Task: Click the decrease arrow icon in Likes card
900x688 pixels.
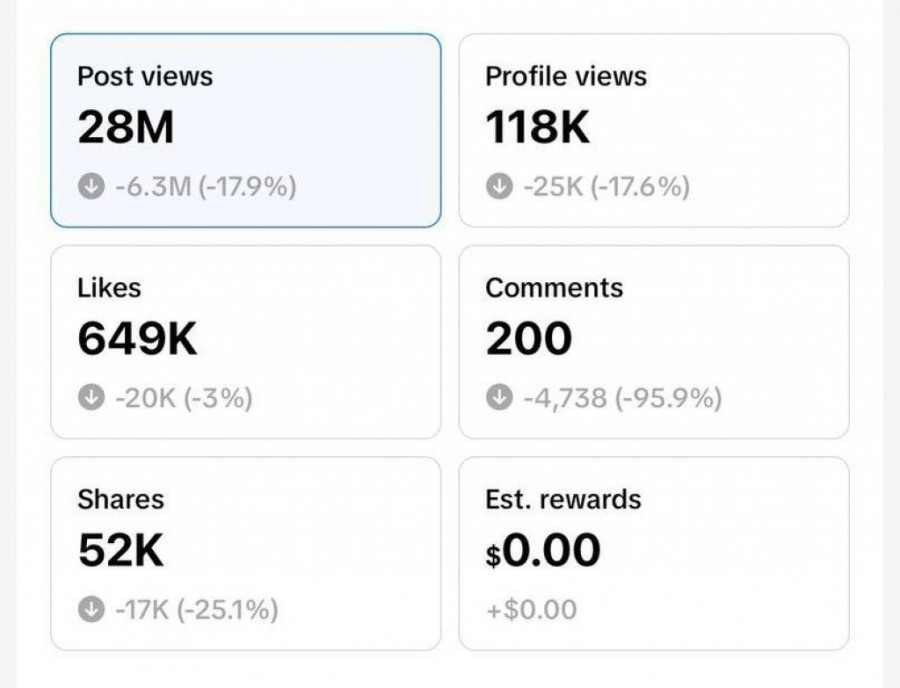Action: (91, 398)
